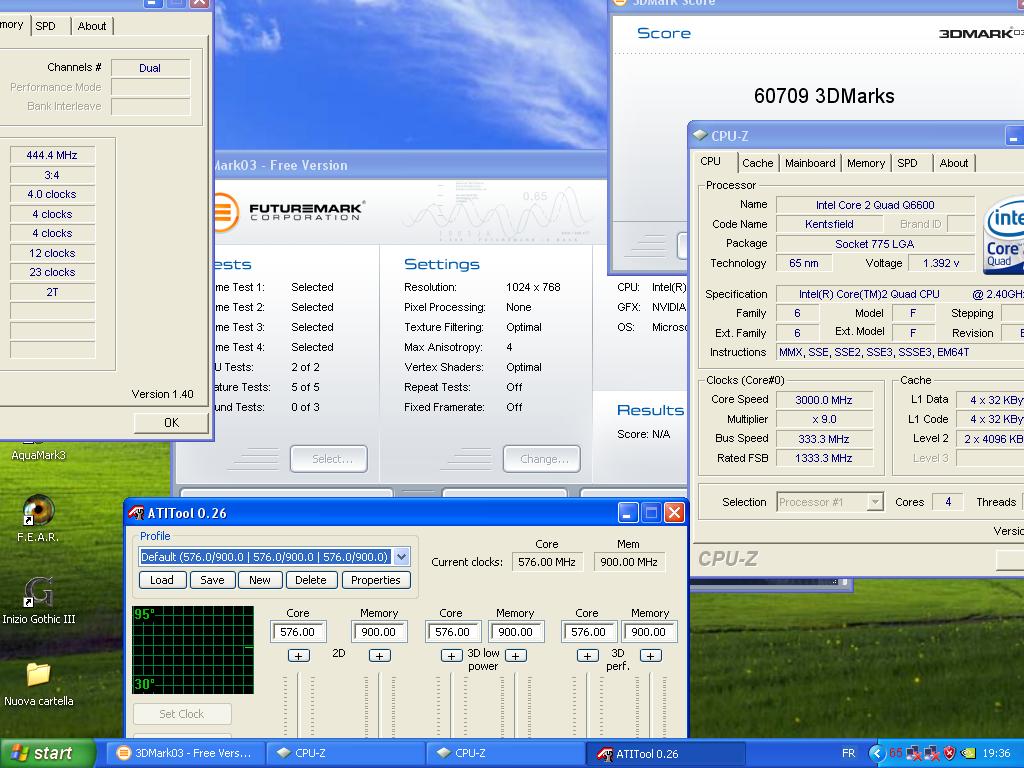Click the New profile button
Screen dimensions: 1024x768
(x=260, y=580)
